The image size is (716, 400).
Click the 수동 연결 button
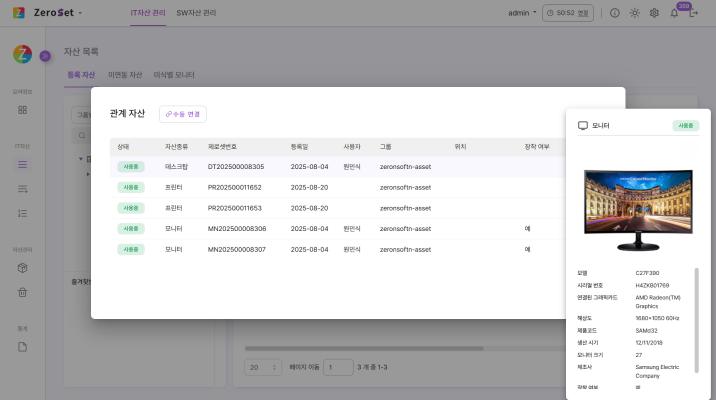(x=183, y=114)
